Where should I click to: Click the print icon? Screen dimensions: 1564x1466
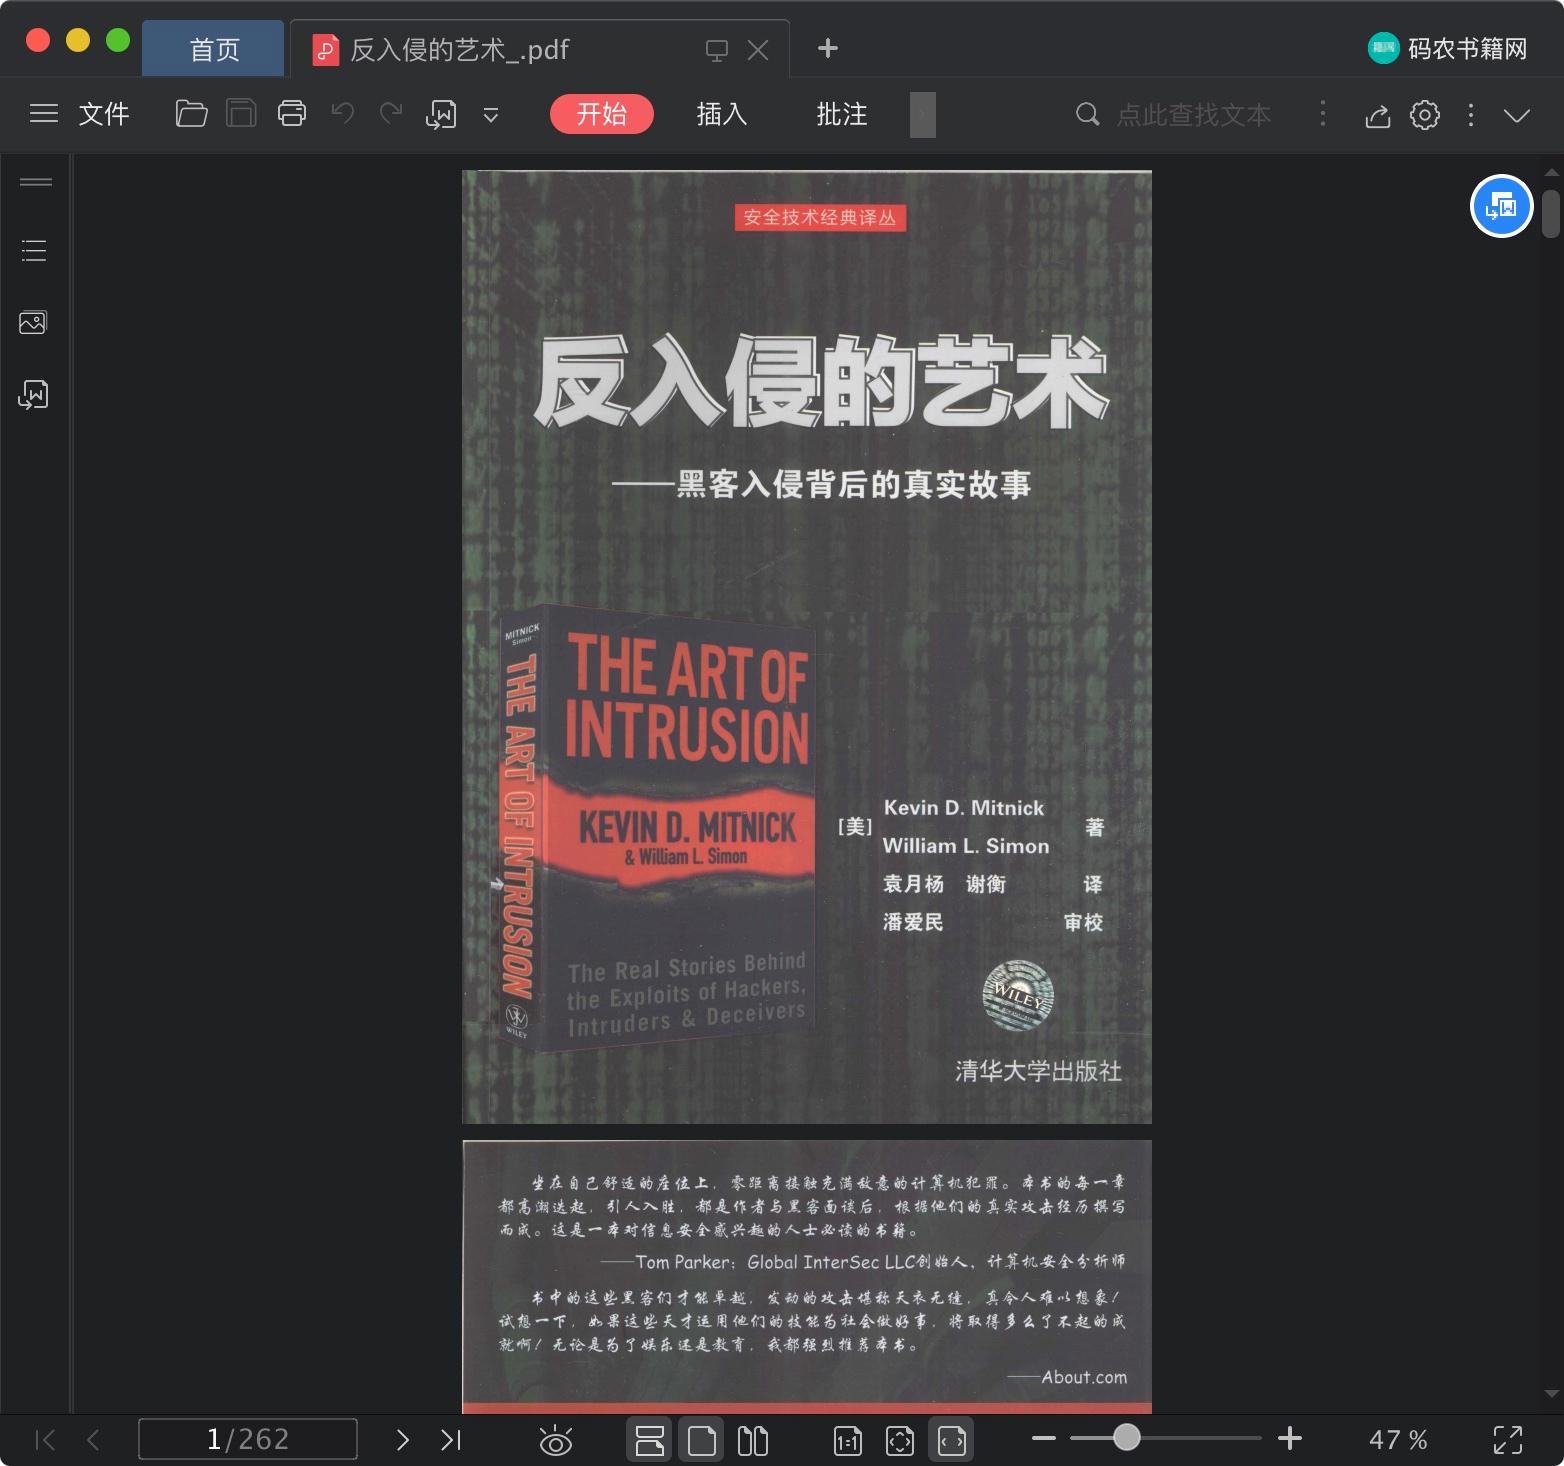coord(292,114)
